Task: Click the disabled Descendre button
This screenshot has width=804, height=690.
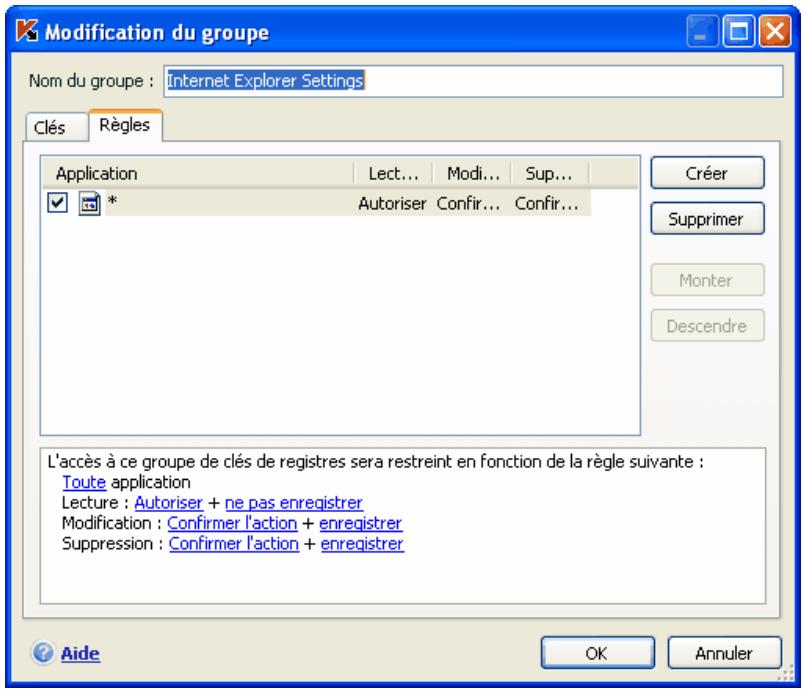Action: [x=707, y=326]
